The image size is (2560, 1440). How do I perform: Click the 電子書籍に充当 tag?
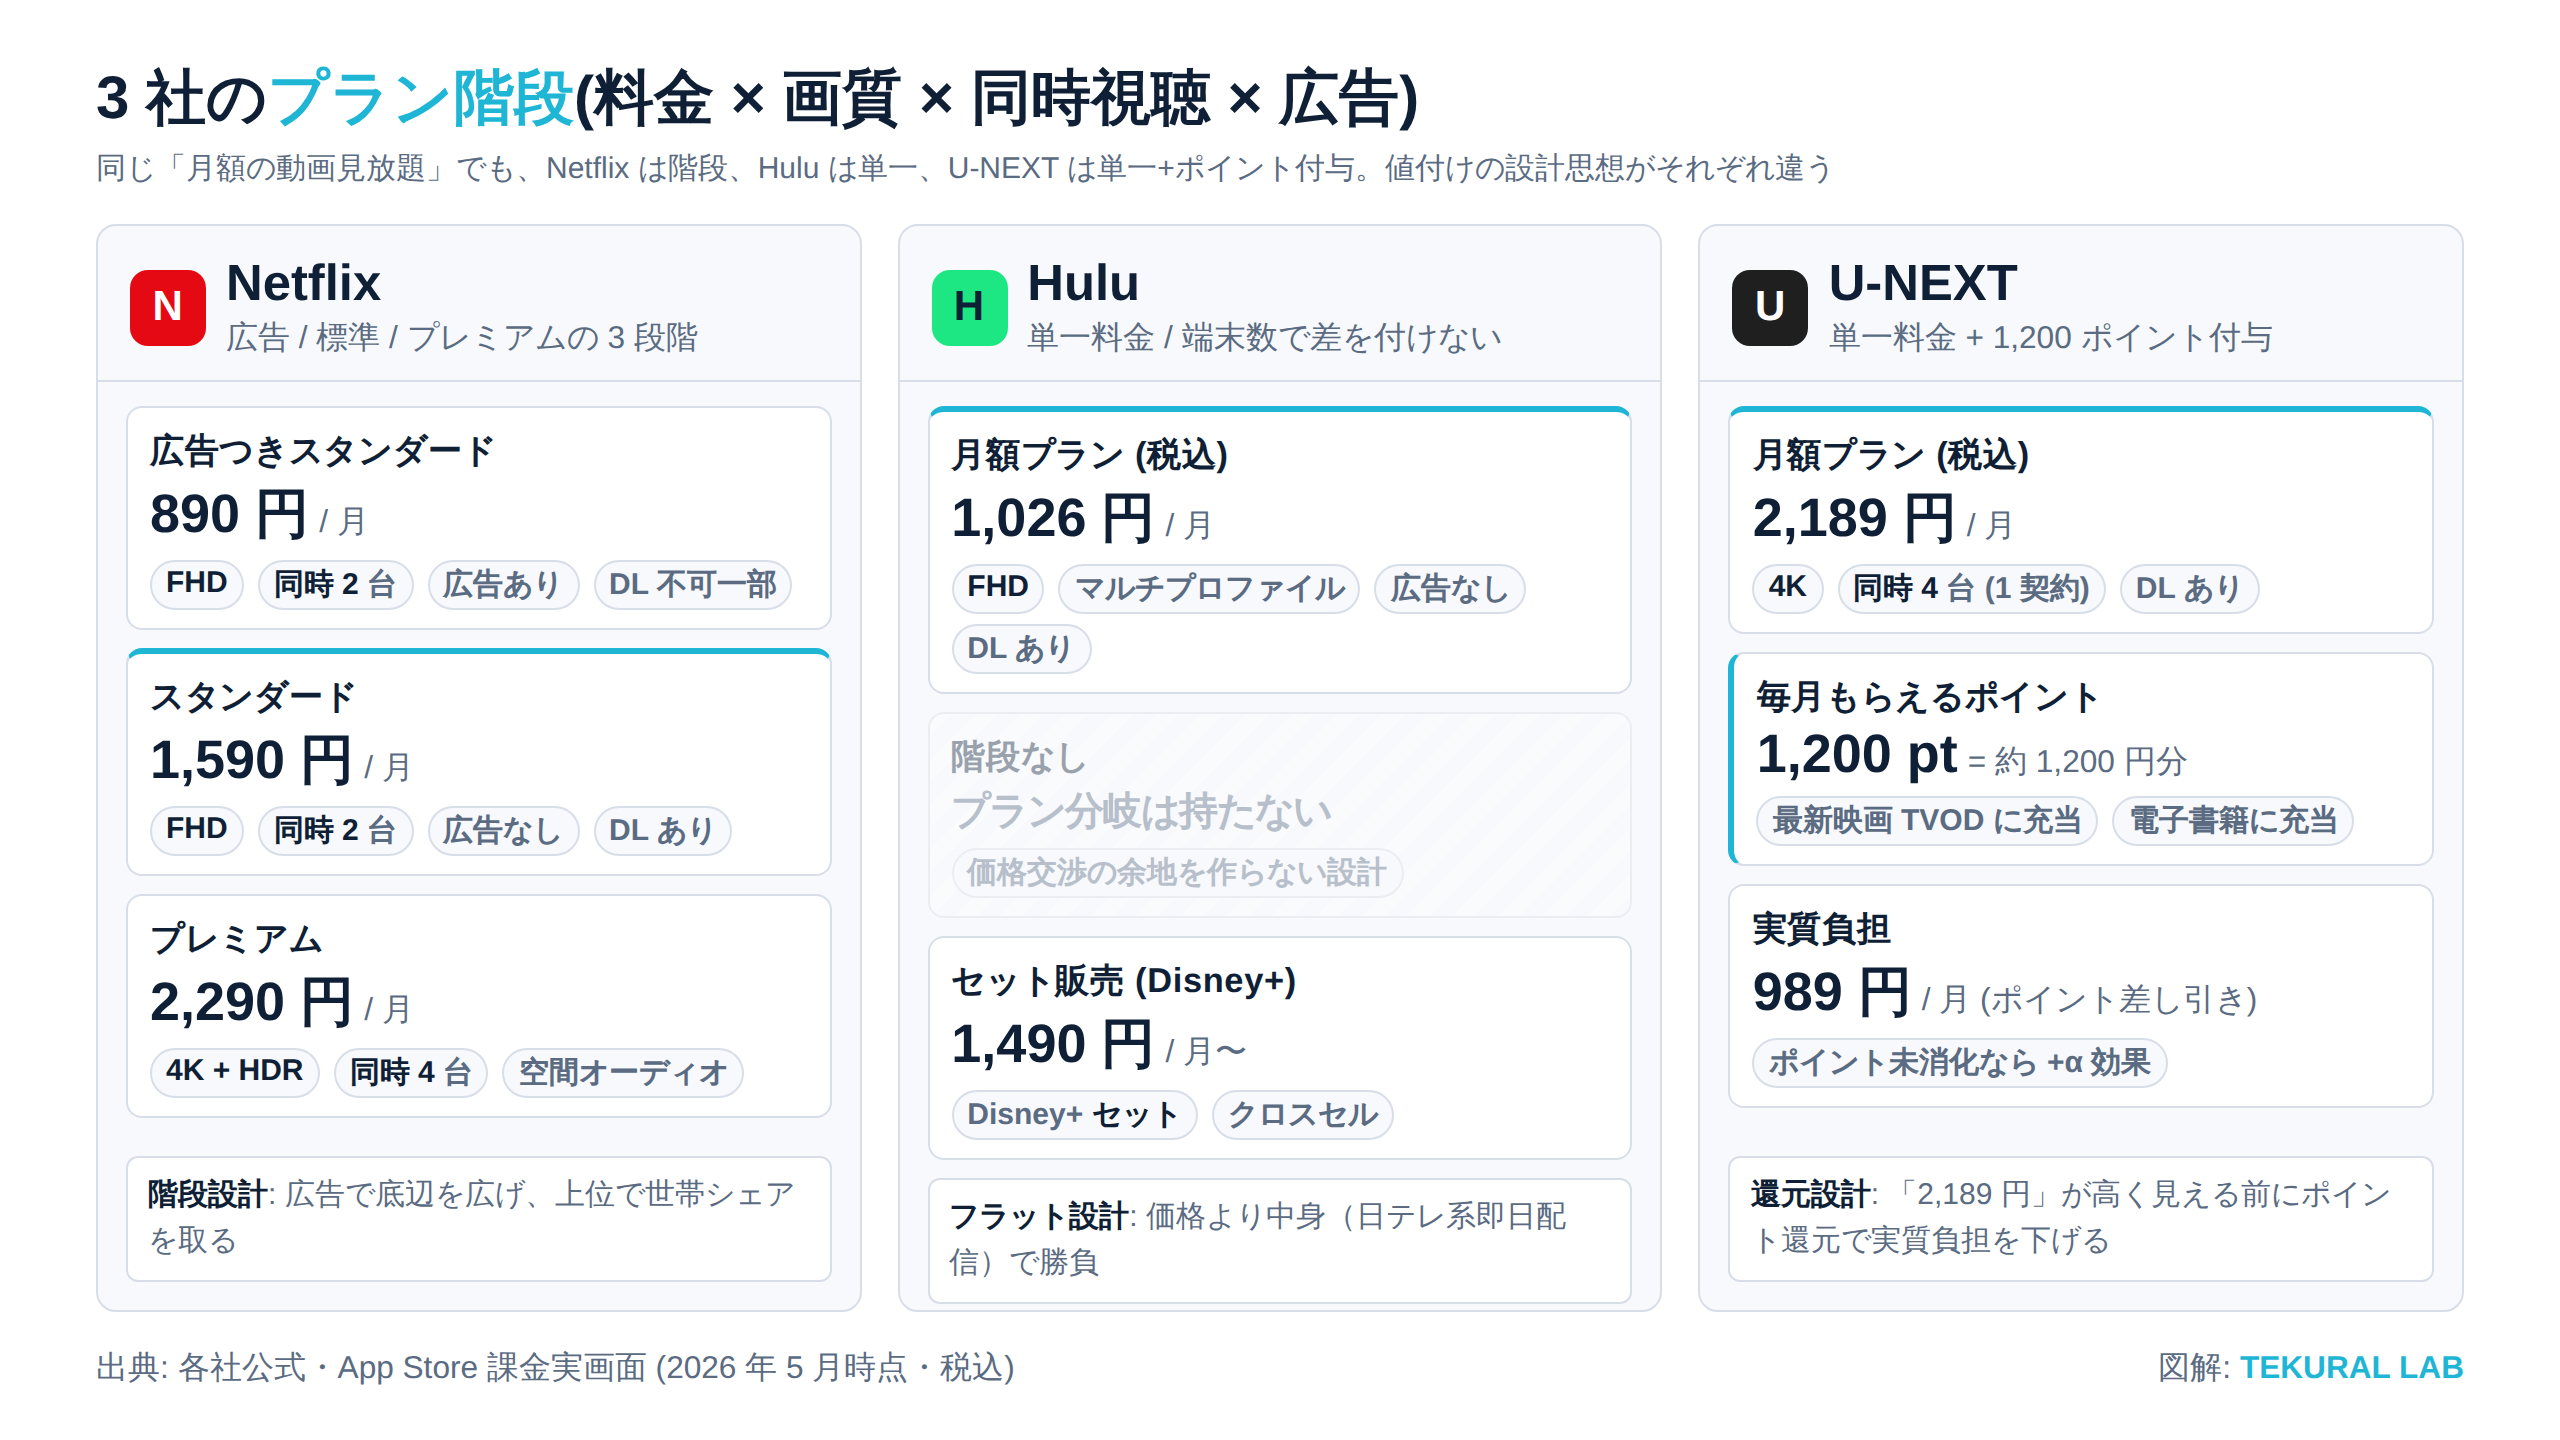pos(2232,820)
